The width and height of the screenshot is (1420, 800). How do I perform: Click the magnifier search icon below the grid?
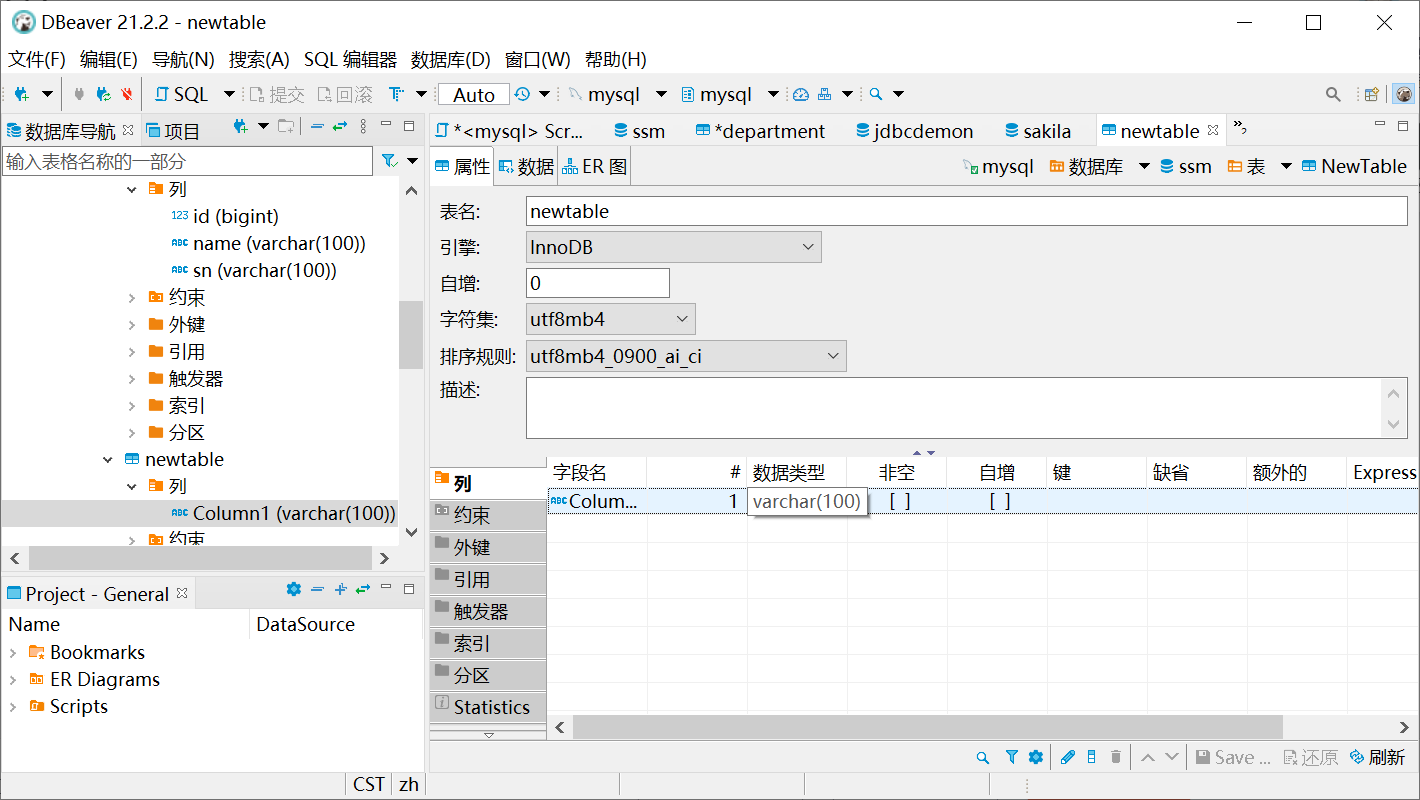(982, 757)
